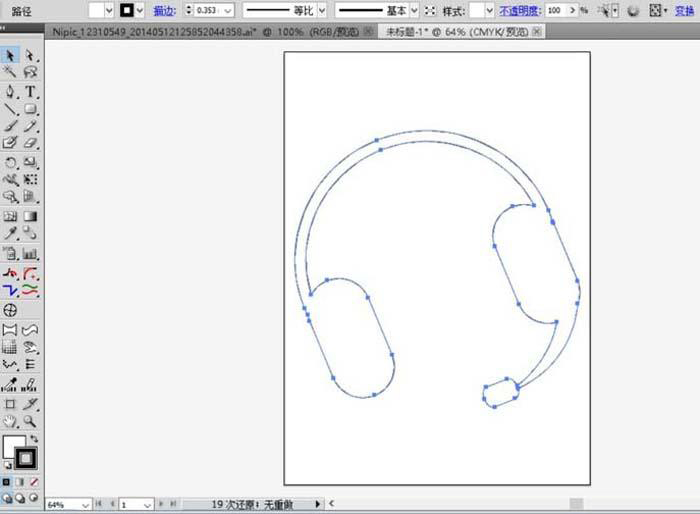Select the Slice tool
This screenshot has height=514, width=700.
[30, 405]
